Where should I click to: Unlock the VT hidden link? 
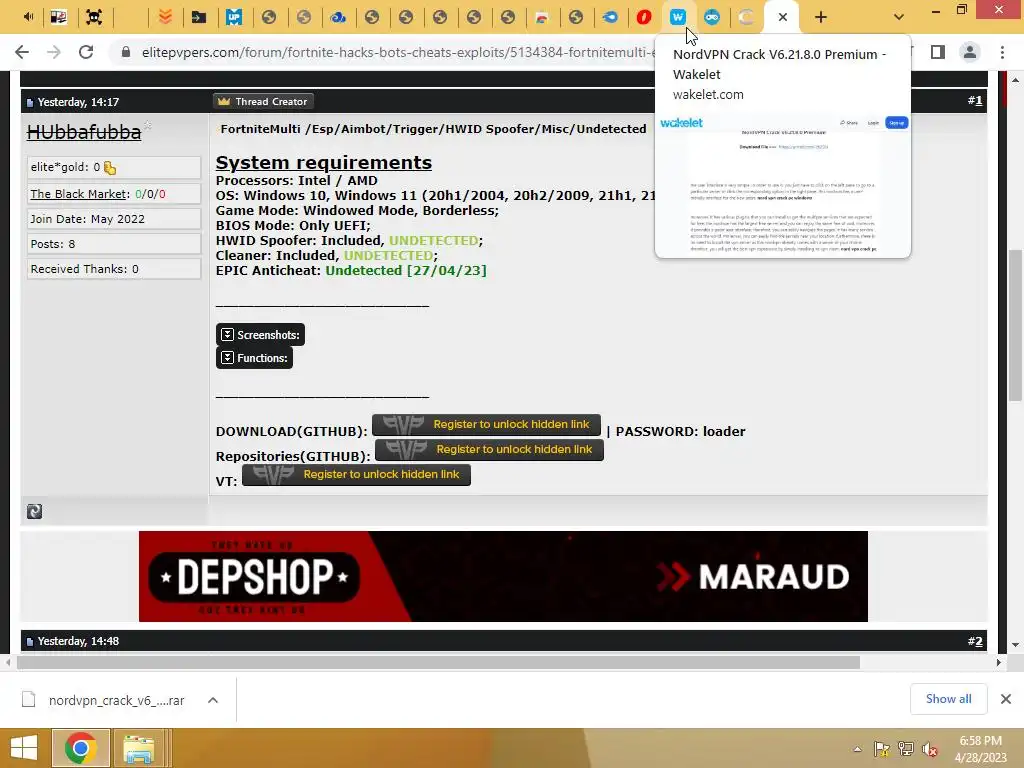click(x=356, y=474)
